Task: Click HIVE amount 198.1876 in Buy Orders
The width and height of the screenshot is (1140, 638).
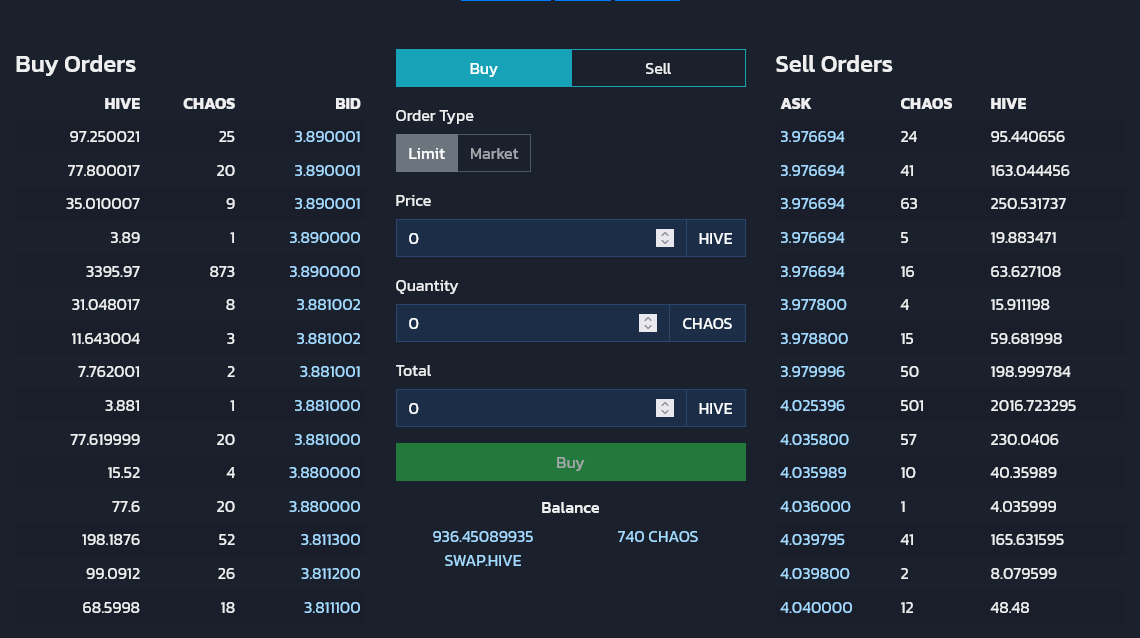Action: click(111, 540)
